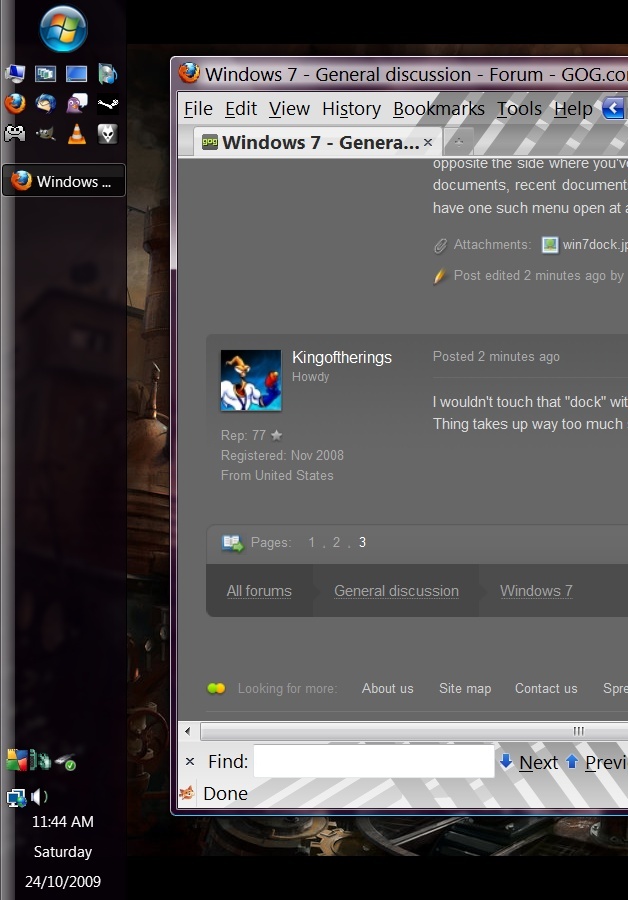Image resolution: width=628 pixels, height=900 pixels.
Task: Open the About us footer link
Action: (387, 688)
